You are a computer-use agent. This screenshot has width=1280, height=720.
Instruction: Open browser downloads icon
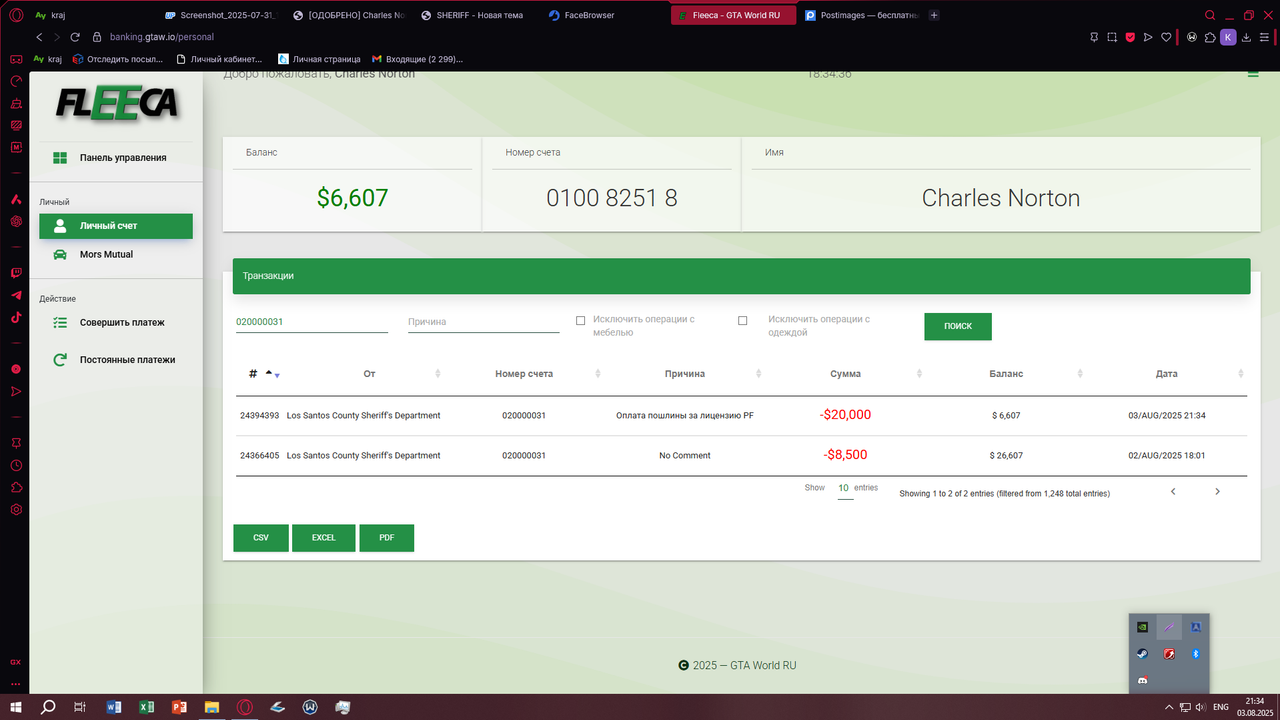(x=1248, y=37)
